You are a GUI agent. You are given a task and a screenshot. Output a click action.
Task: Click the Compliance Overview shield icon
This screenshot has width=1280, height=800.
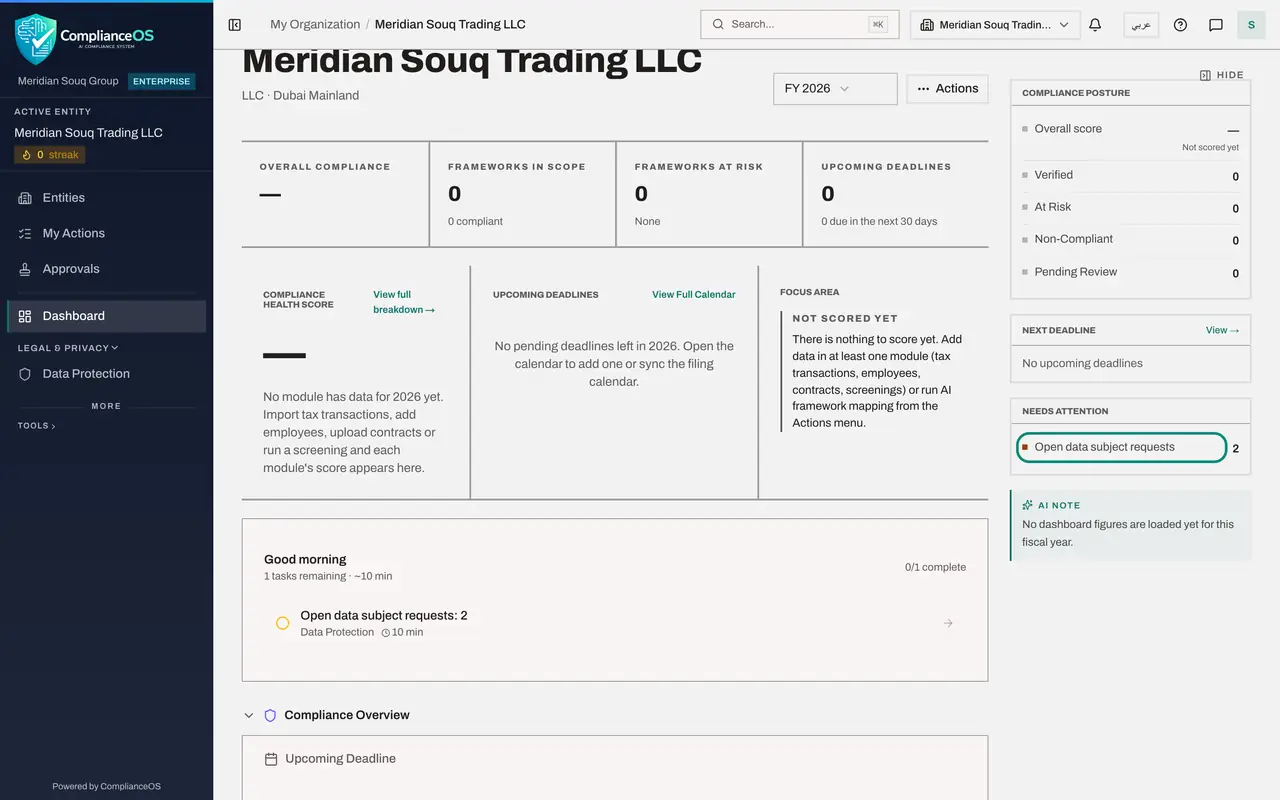(x=270, y=715)
